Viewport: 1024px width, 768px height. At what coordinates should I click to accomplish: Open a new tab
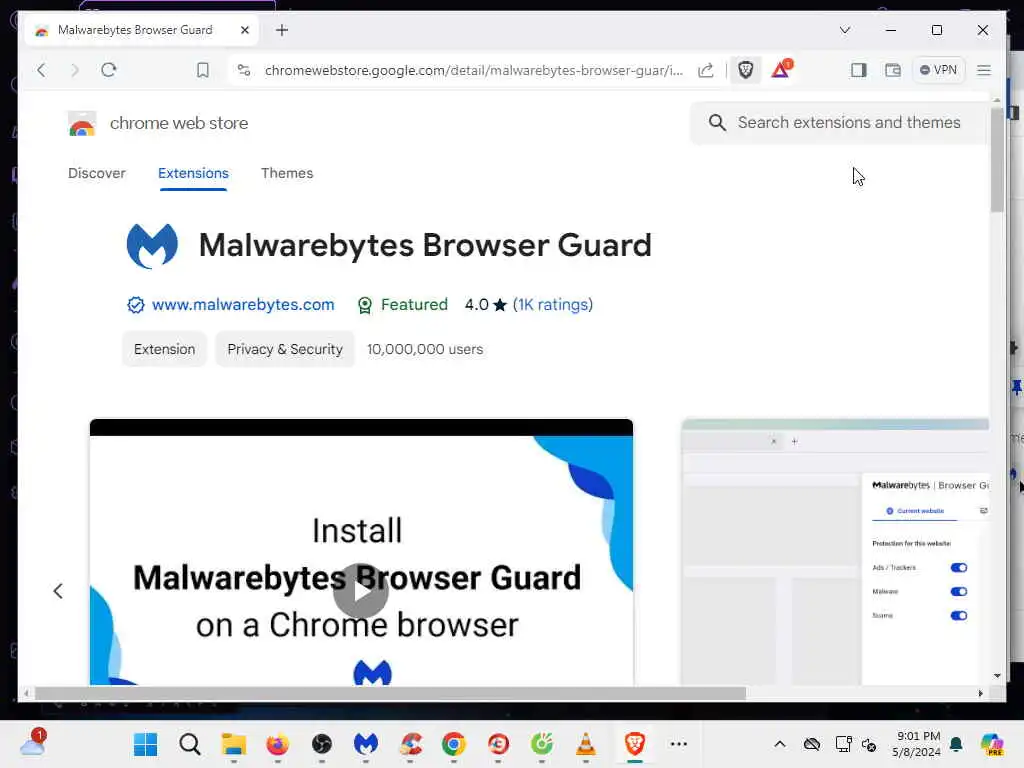(x=282, y=30)
